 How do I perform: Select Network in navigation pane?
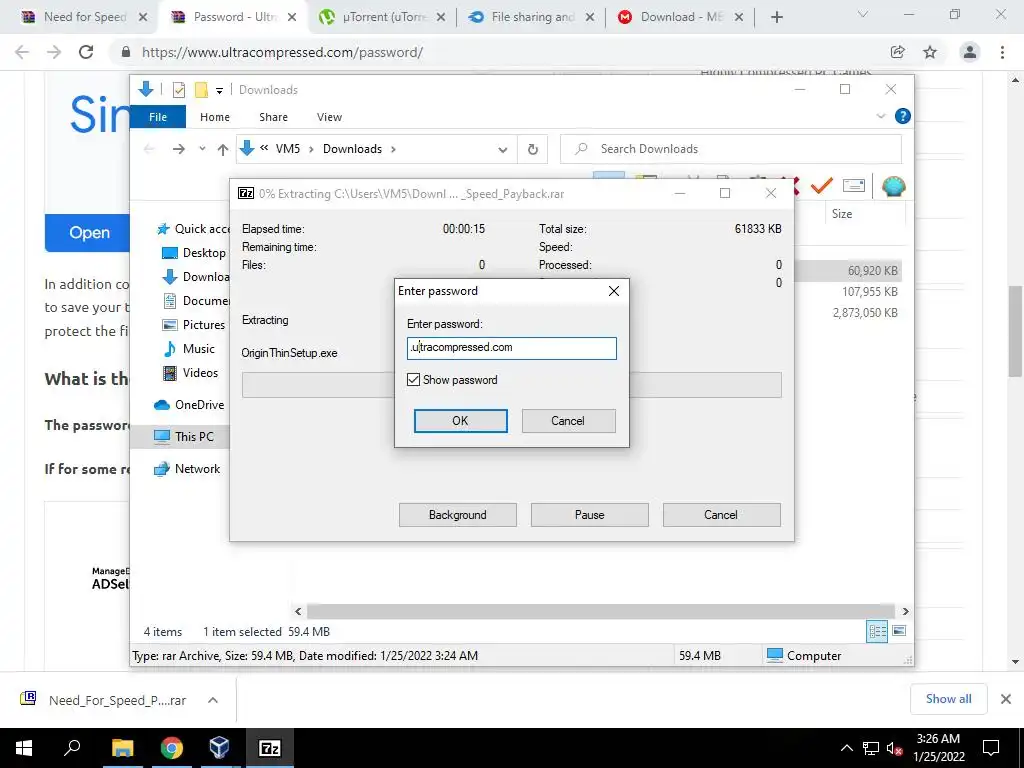(x=187, y=469)
